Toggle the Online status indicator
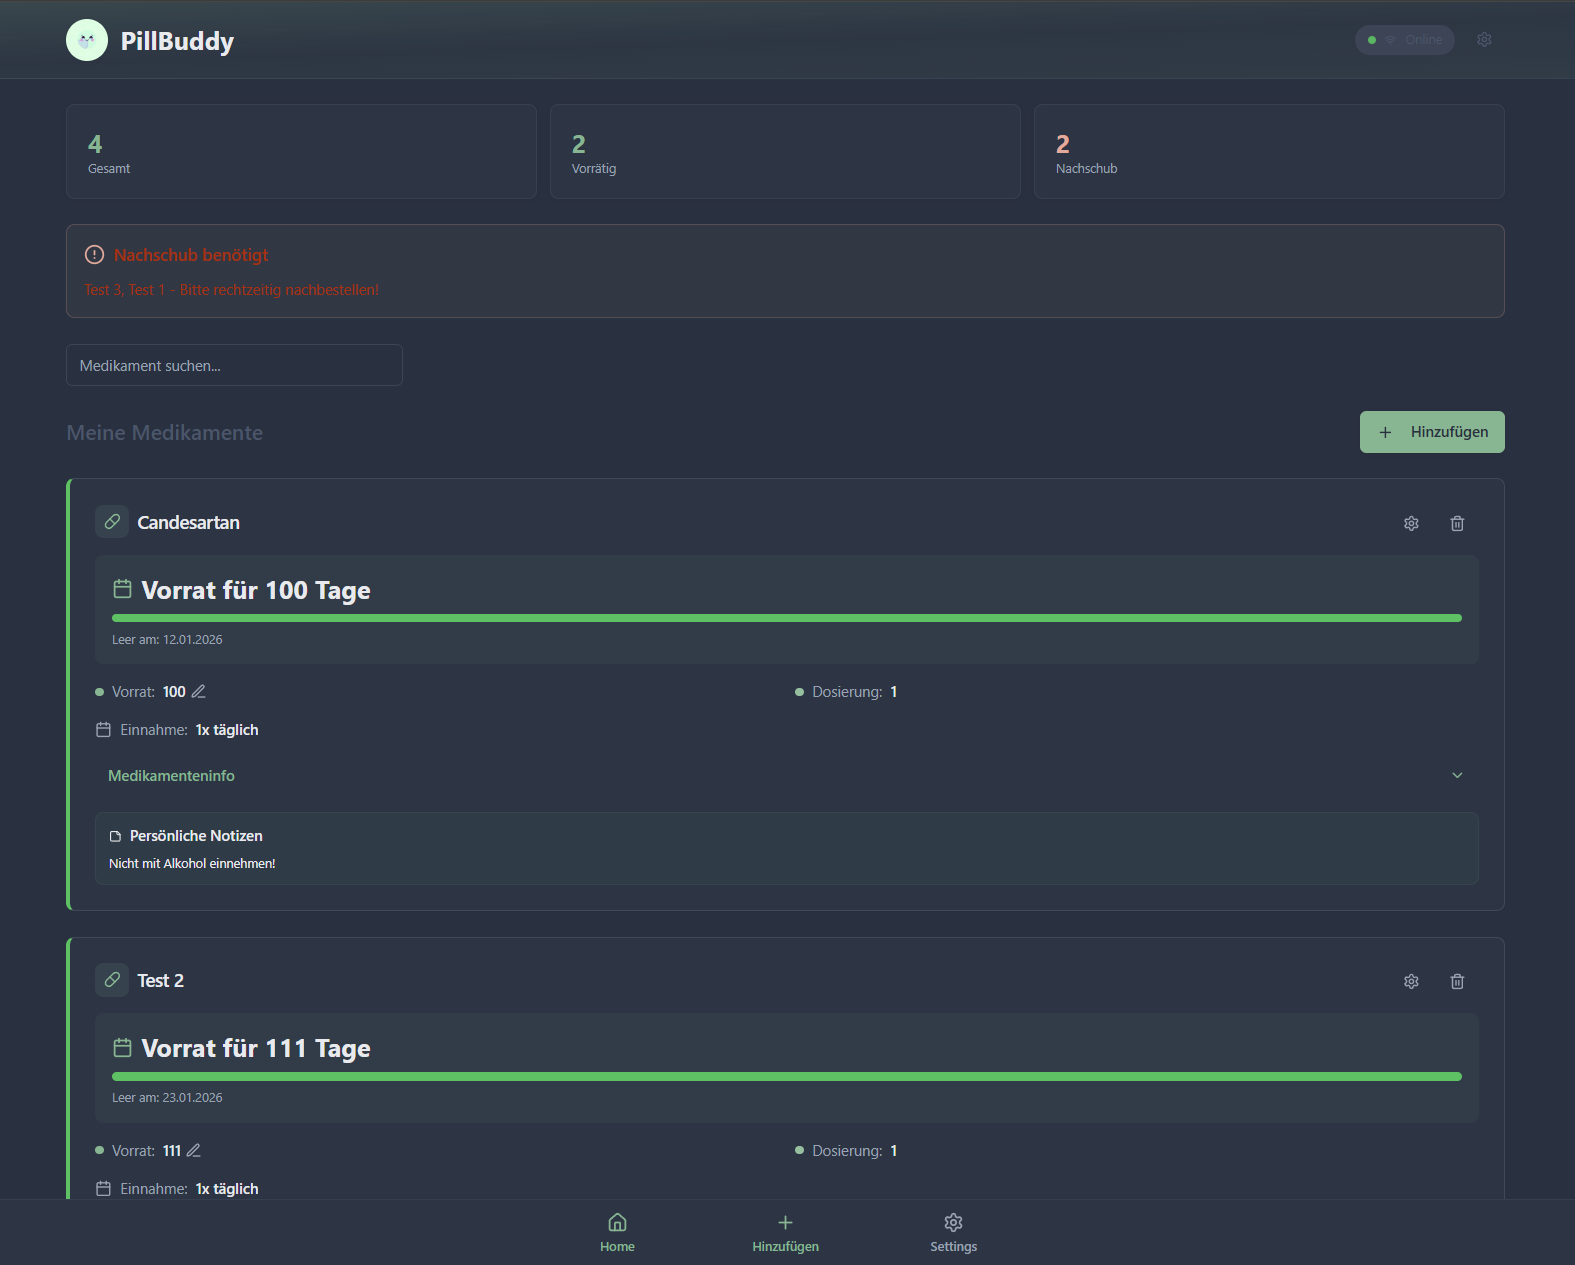 (1404, 40)
